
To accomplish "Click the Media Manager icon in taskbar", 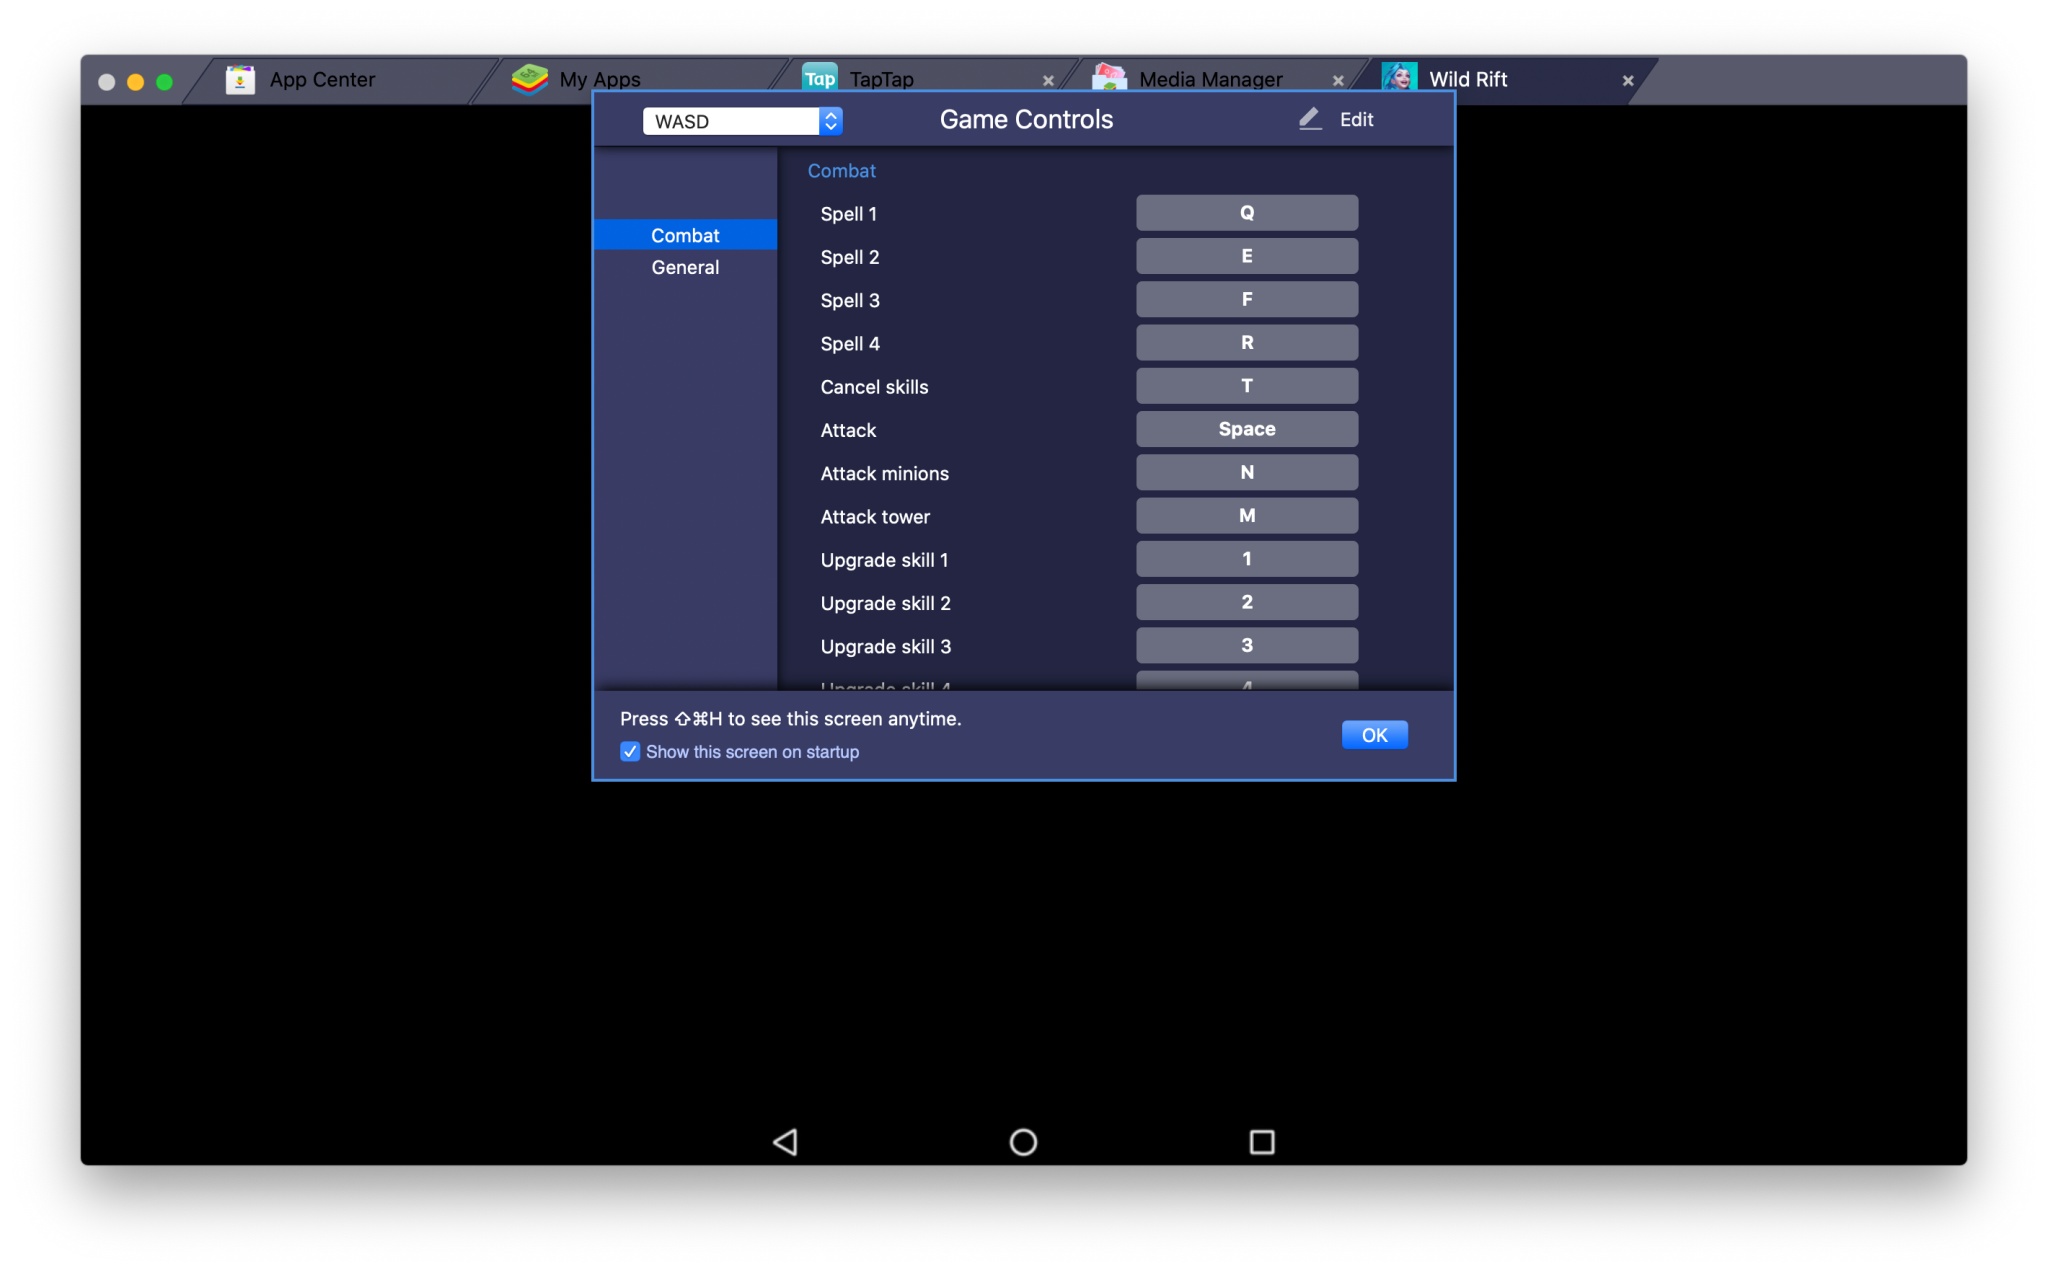I will (x=1108, y=78).
